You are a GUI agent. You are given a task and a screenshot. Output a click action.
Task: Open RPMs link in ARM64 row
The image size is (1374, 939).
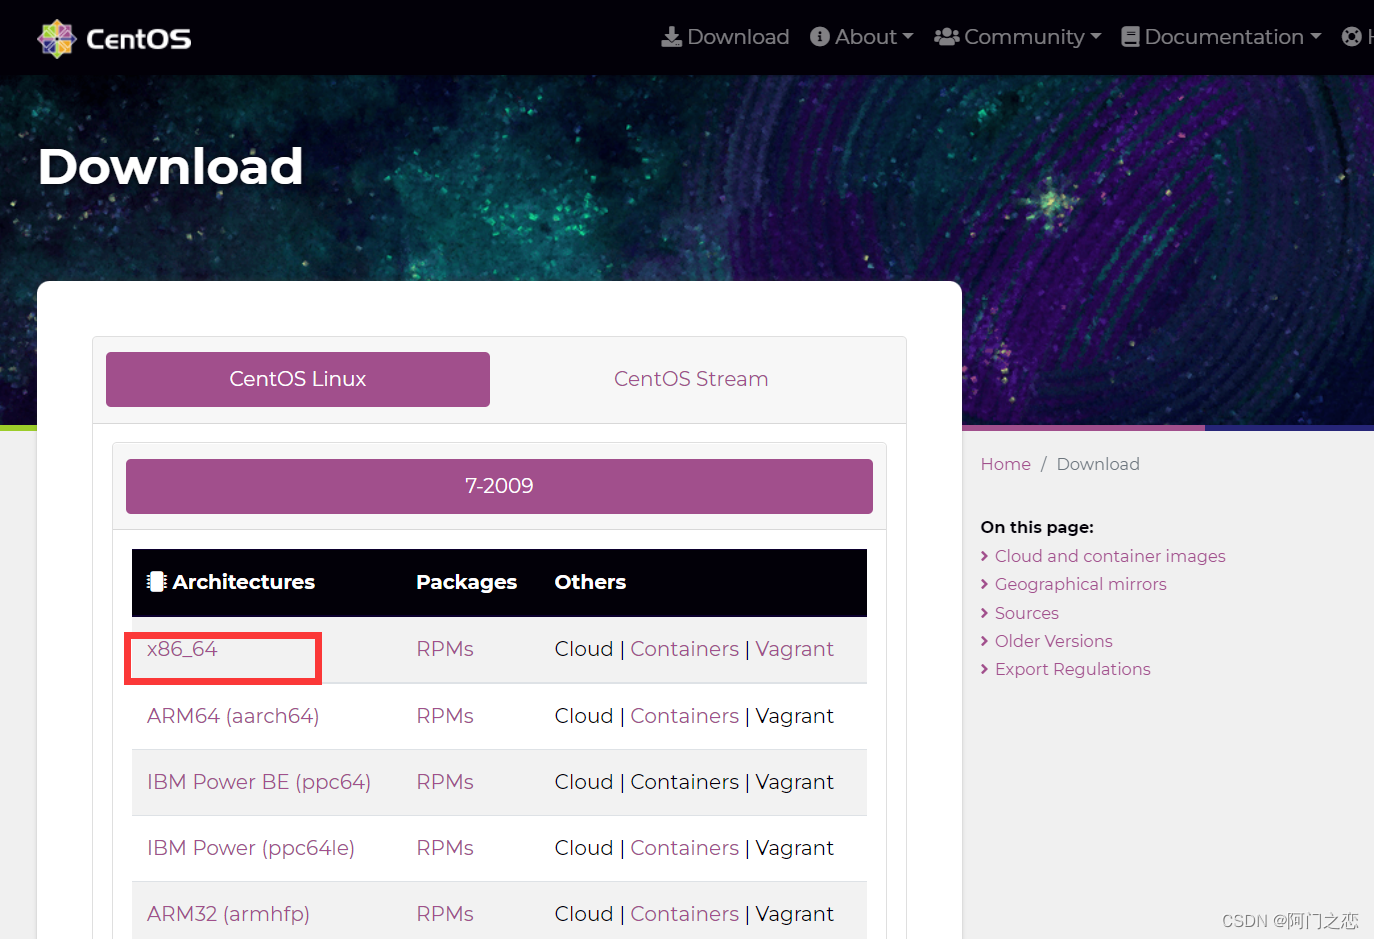445,716
